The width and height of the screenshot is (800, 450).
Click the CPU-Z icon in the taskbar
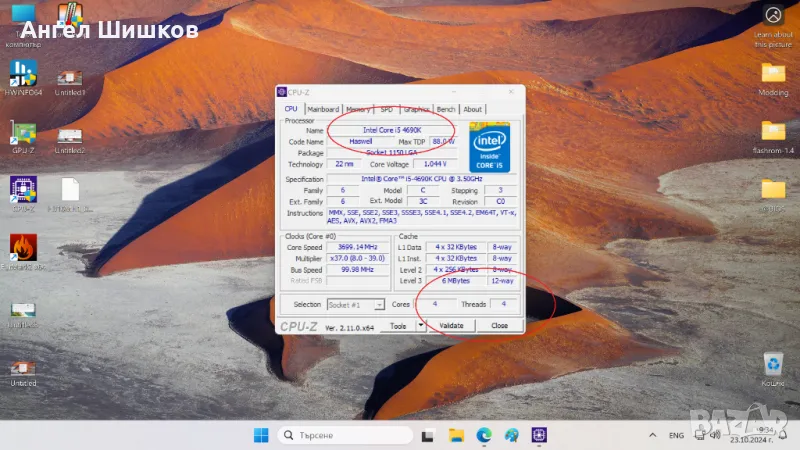pyautogui.click(x=540, y=435)
